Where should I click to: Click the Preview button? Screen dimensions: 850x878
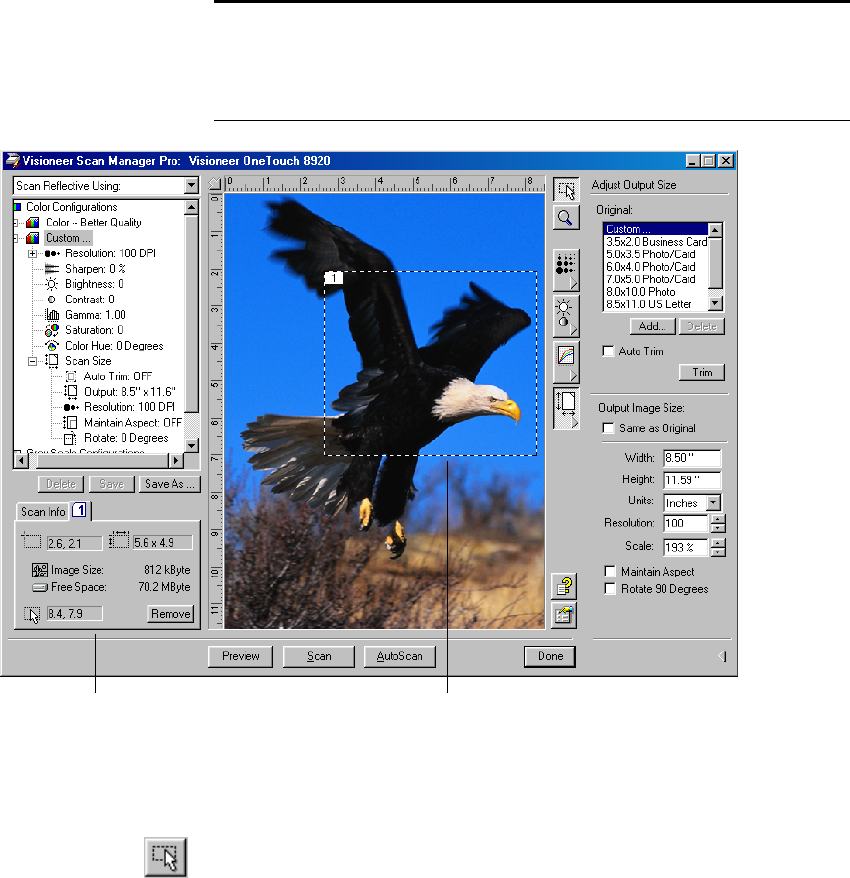[240, 656]
